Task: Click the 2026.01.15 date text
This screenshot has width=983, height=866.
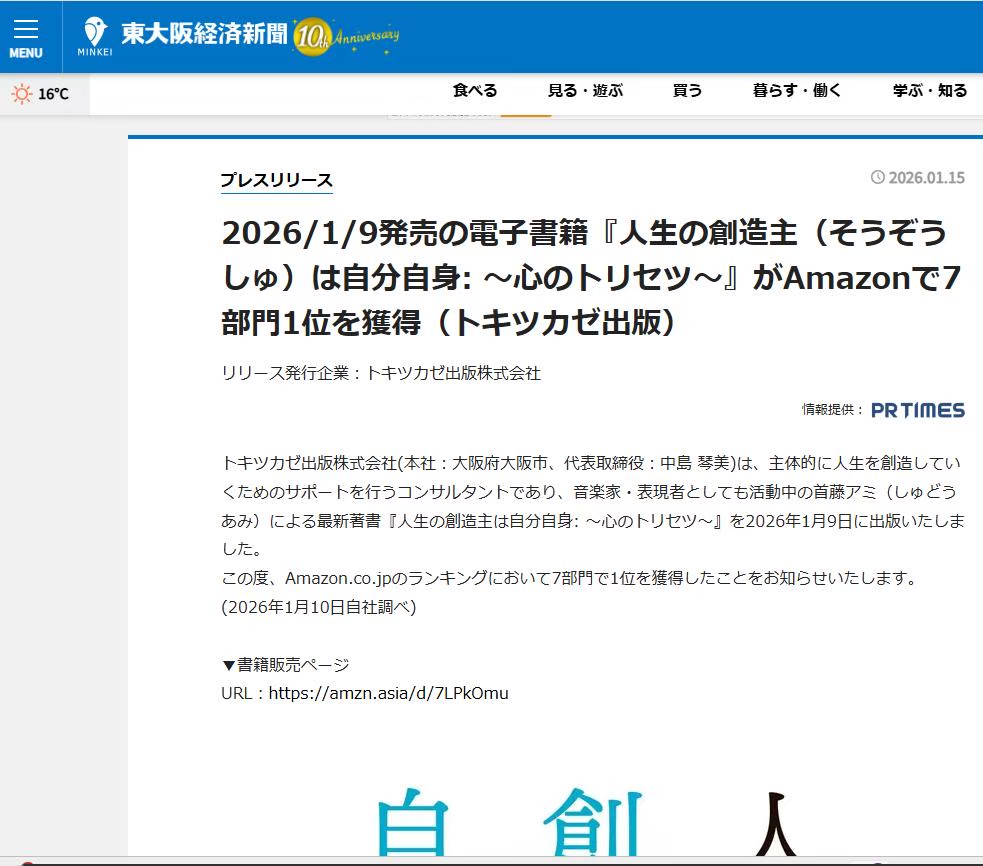Action: [x=927, y=177]
